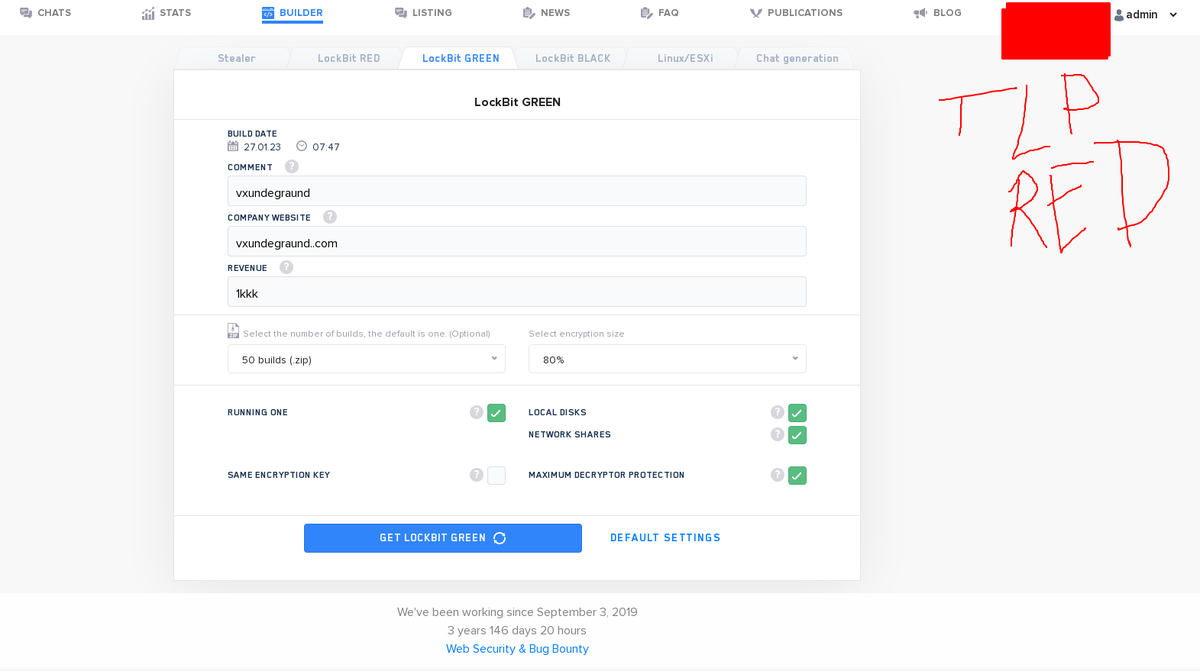The height and width of the screenshot is (671, 1200).
Task: Click the Builder code icon
Action: [268, 13]
